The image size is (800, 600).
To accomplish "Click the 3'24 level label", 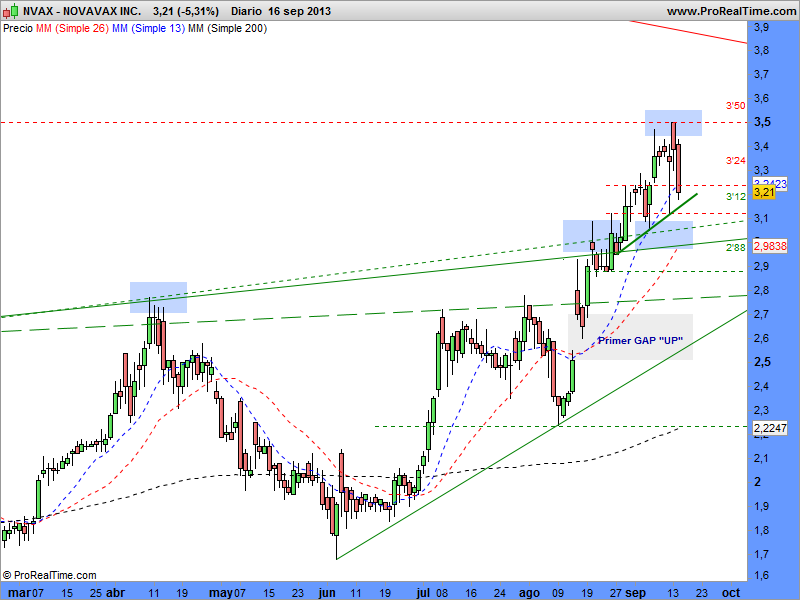I will click(735, 161).
